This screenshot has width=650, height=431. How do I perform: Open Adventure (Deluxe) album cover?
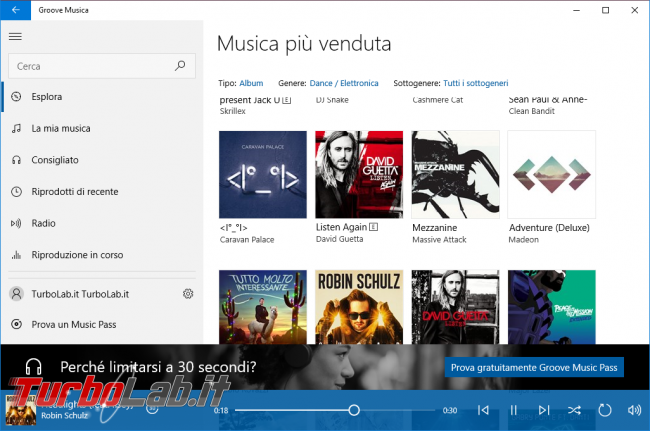(551, 174)
